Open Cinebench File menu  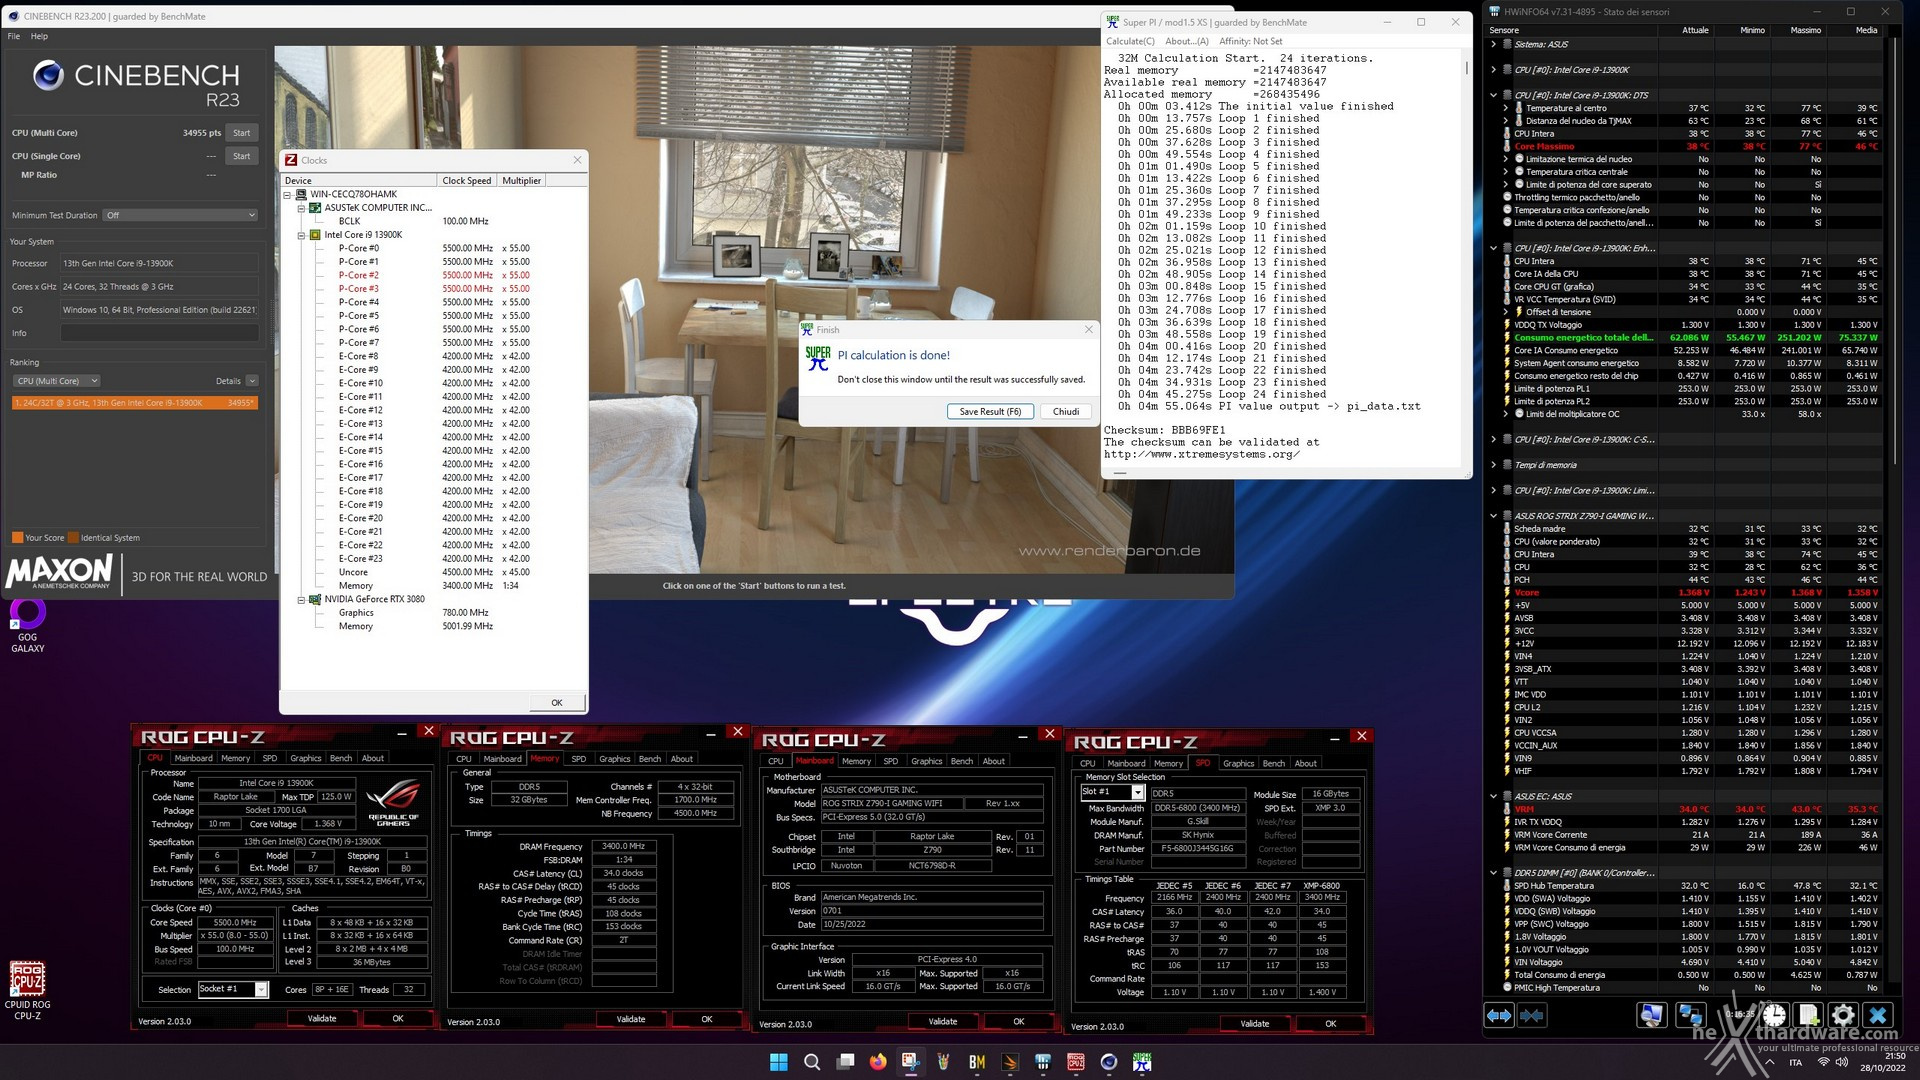(14, 36)
